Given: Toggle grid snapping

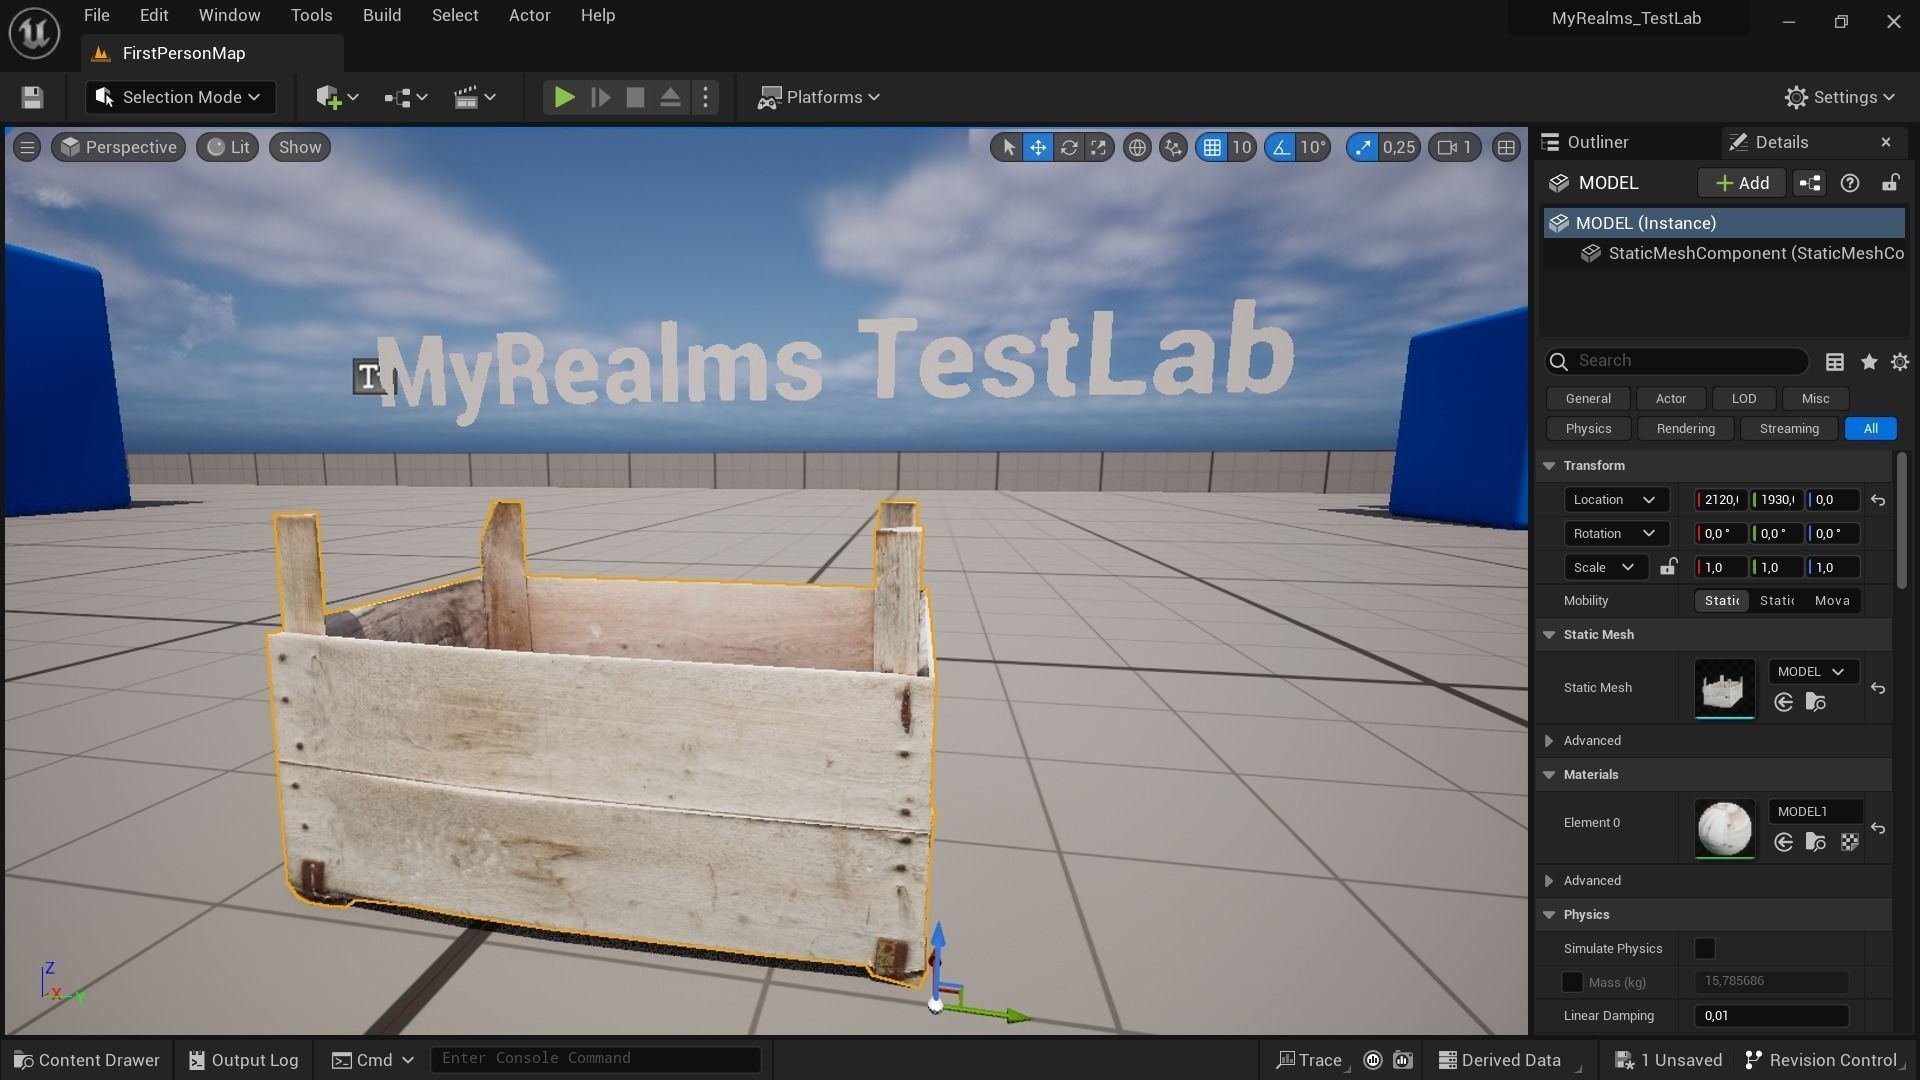Looking at the screenshot, I should click(x=1212, y=148).
